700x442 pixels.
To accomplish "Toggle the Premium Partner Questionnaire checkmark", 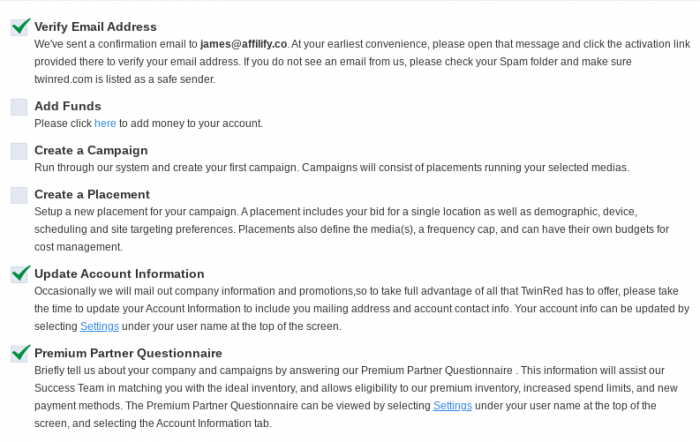I will coord(19,353).
